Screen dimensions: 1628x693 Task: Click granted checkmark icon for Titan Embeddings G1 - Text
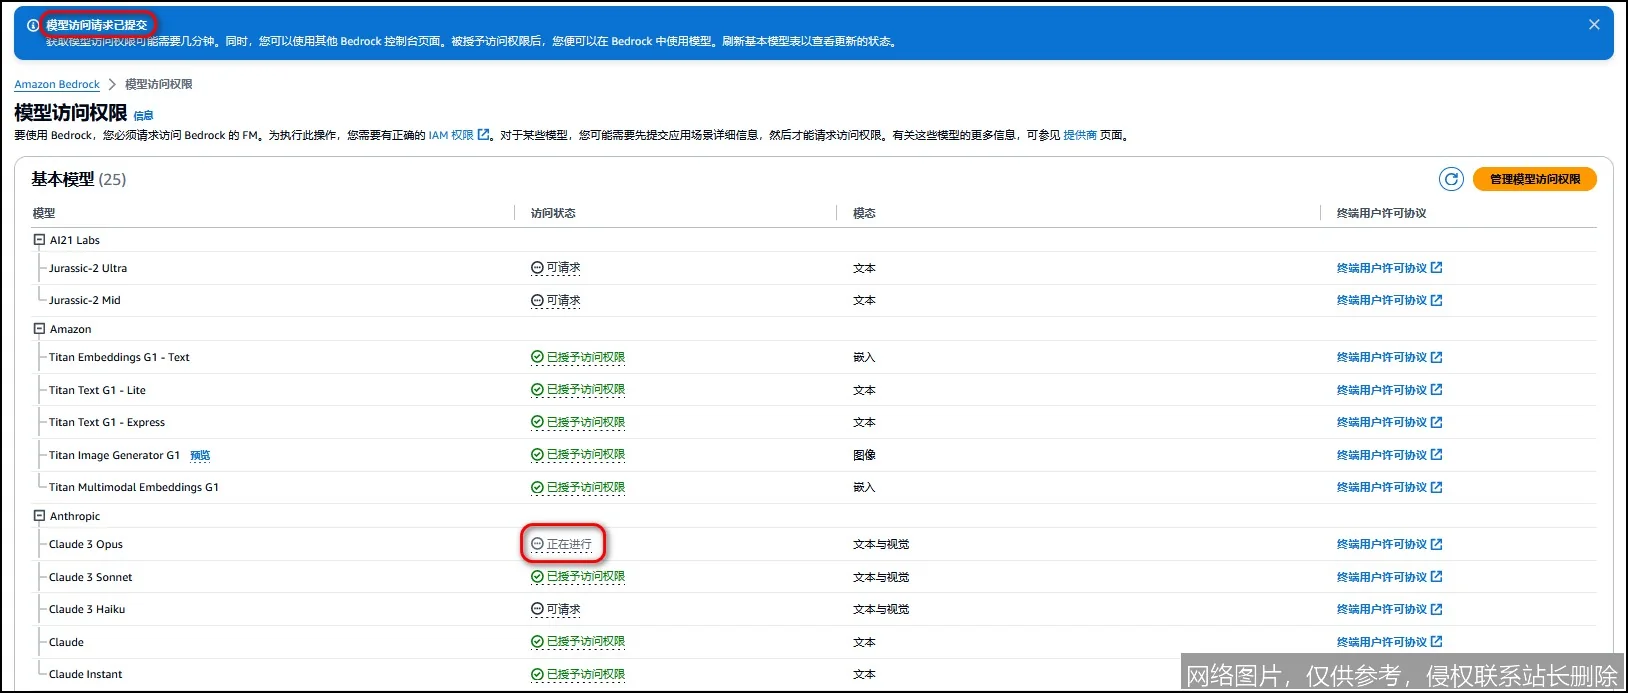tap(537, 357)
